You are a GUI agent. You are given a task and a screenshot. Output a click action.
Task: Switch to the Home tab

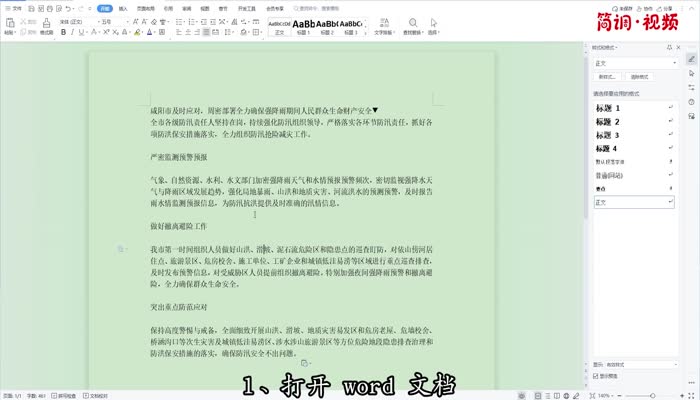(104, 8)
